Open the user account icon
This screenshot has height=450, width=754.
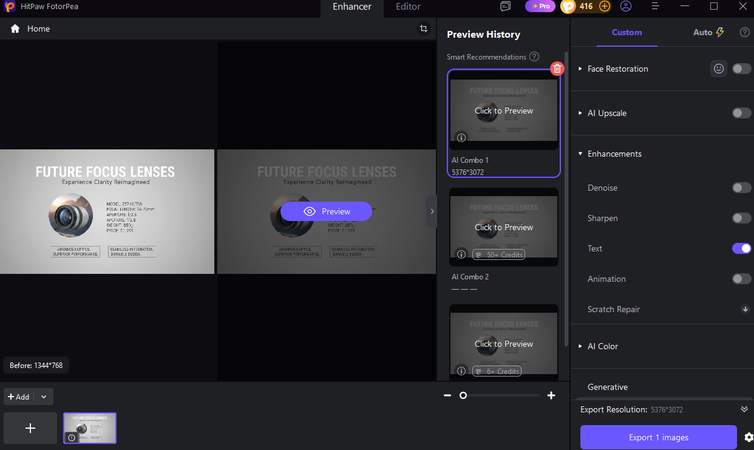(626, 6)
